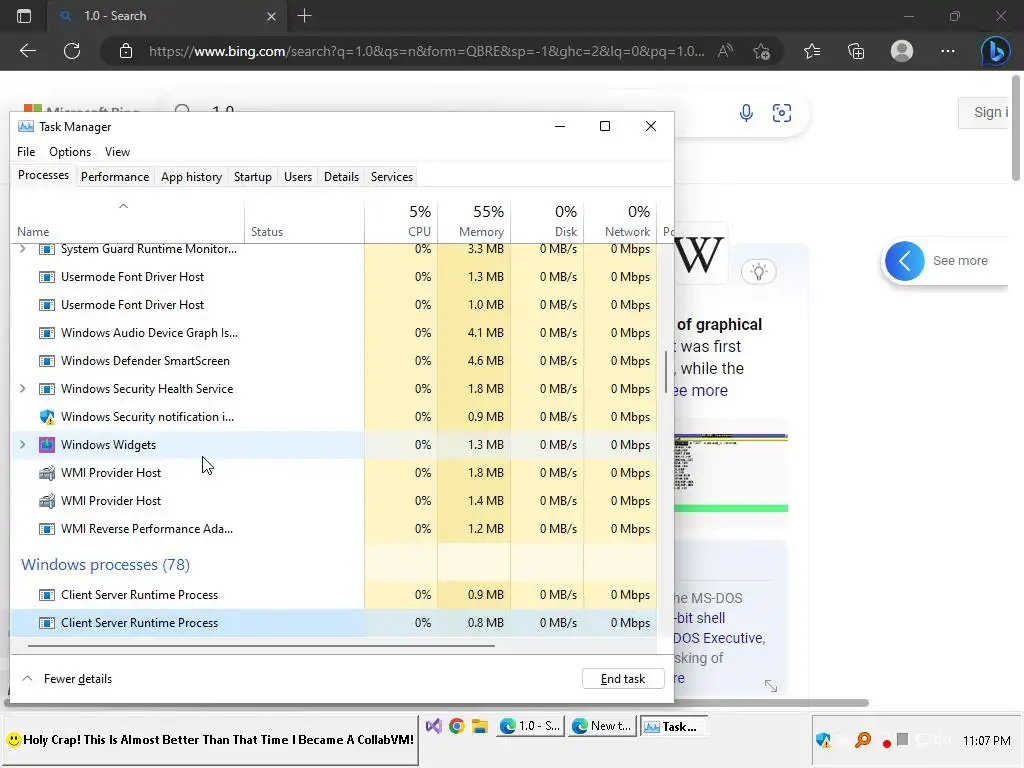This screenshot has width=1024, height=768.
Task: Click the orange magnifier tray icon
Action: (863, 740)
